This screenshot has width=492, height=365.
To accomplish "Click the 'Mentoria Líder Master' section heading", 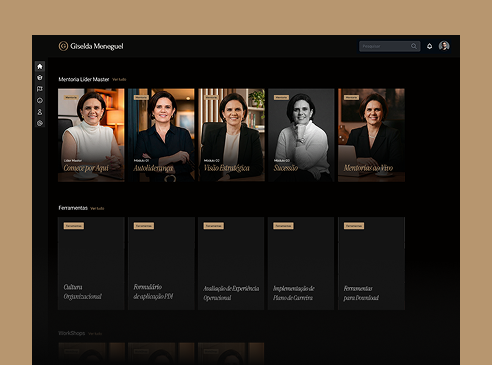I will [x=84, y=79].
